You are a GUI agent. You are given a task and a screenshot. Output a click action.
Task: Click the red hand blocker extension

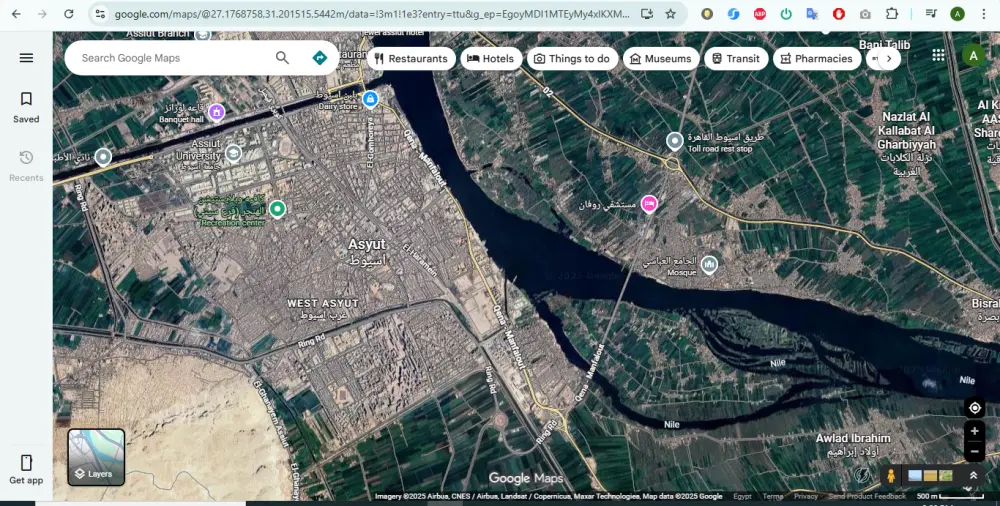pyautogui.click(x=839, y=13)
